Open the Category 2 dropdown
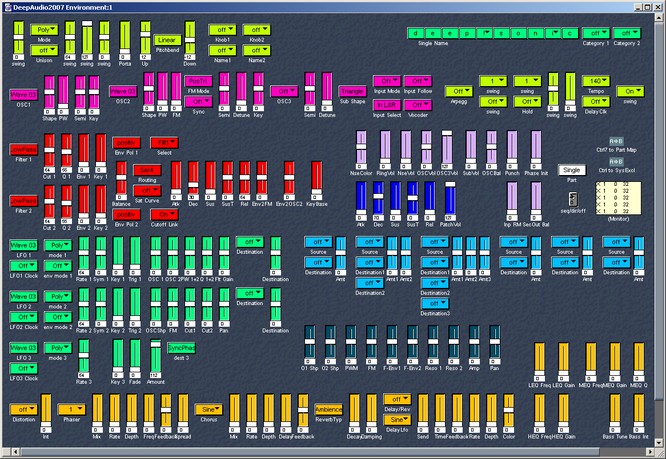The image size is (666, 459). [626, 33]
